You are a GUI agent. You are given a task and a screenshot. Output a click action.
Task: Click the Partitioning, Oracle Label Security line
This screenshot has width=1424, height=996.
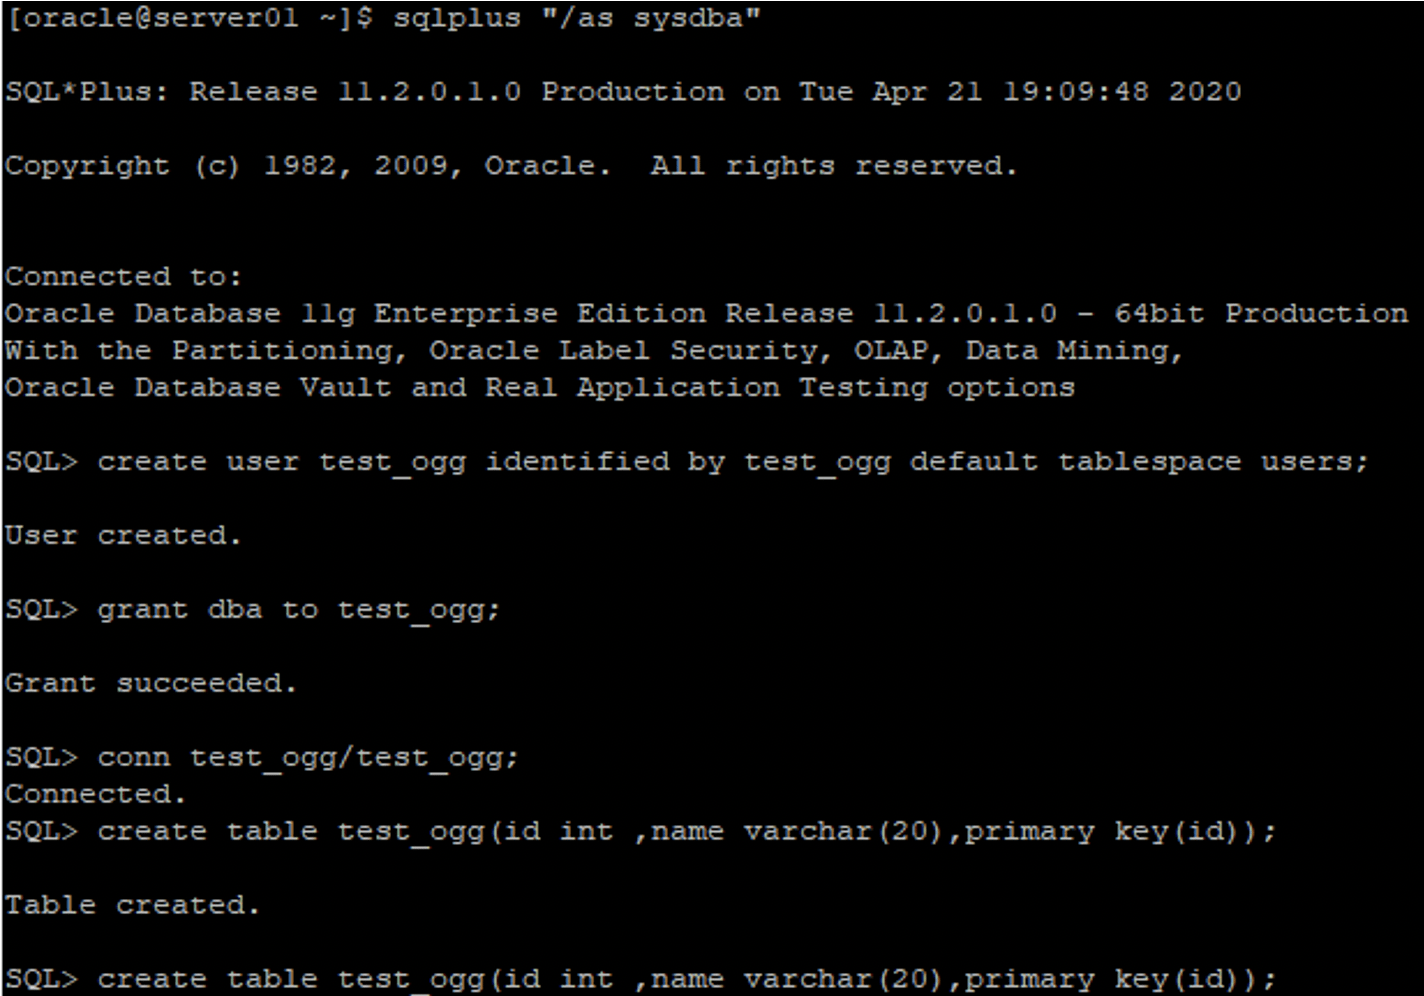594,351
